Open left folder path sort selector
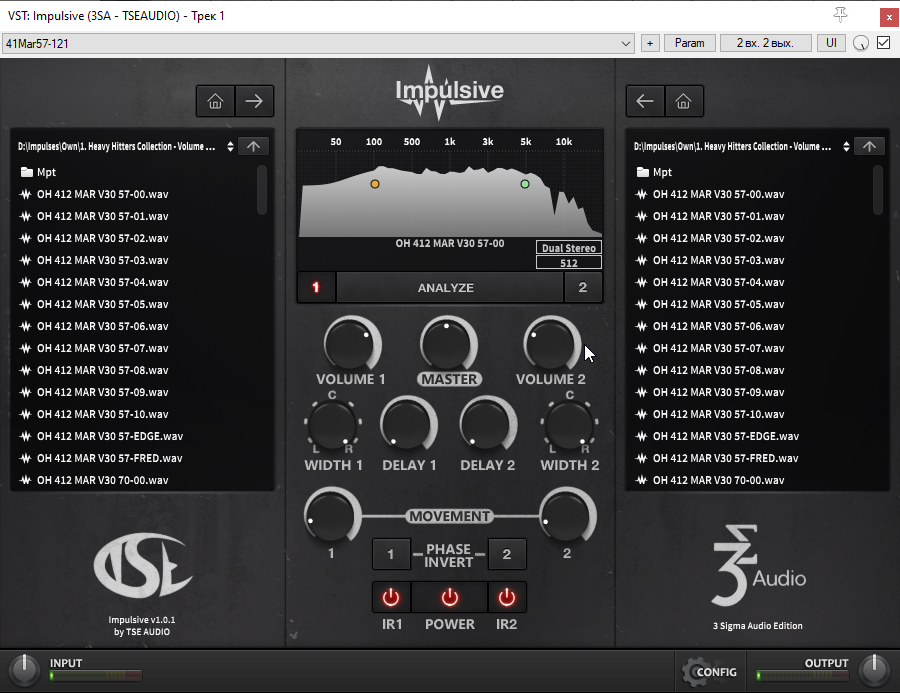Image resolution: width=900 pixels, height=693 pixels. pos(230,146)
